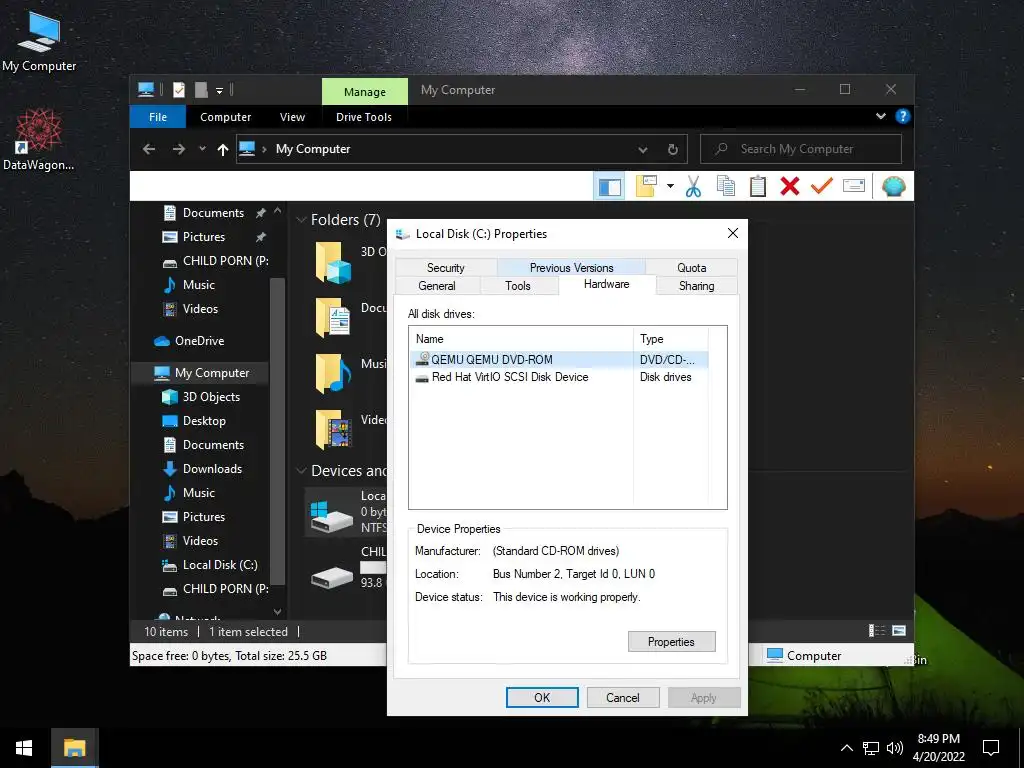This screenshot has height=768, width=1024.
Task: Click the navigation pane scrollbar thumb
Action: tap(278, 431)
